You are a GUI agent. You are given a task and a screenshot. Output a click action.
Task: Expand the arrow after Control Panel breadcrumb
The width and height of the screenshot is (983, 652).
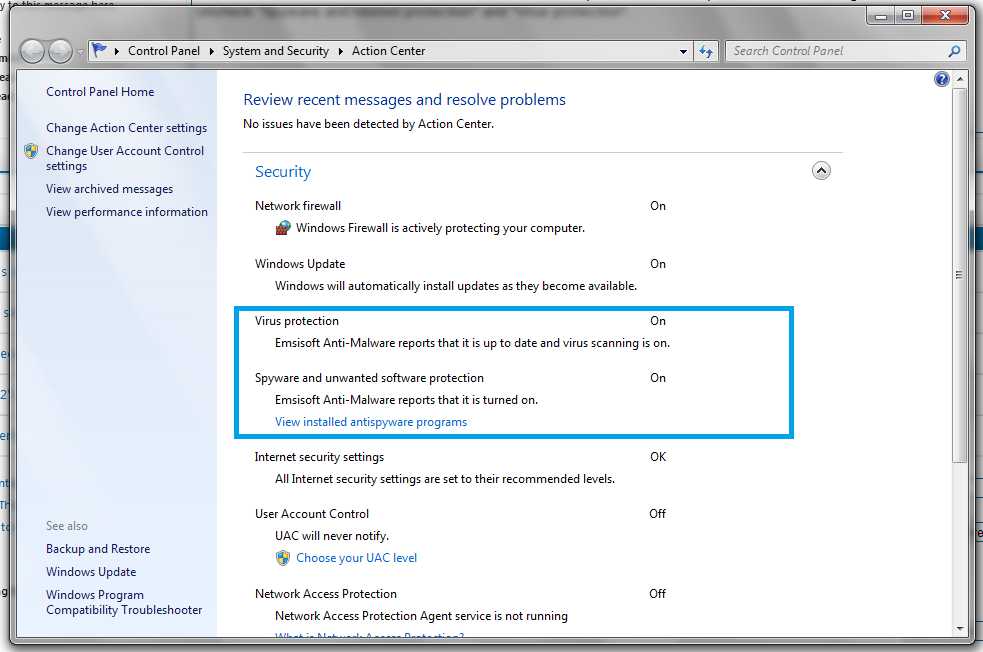tap(212, 51)
